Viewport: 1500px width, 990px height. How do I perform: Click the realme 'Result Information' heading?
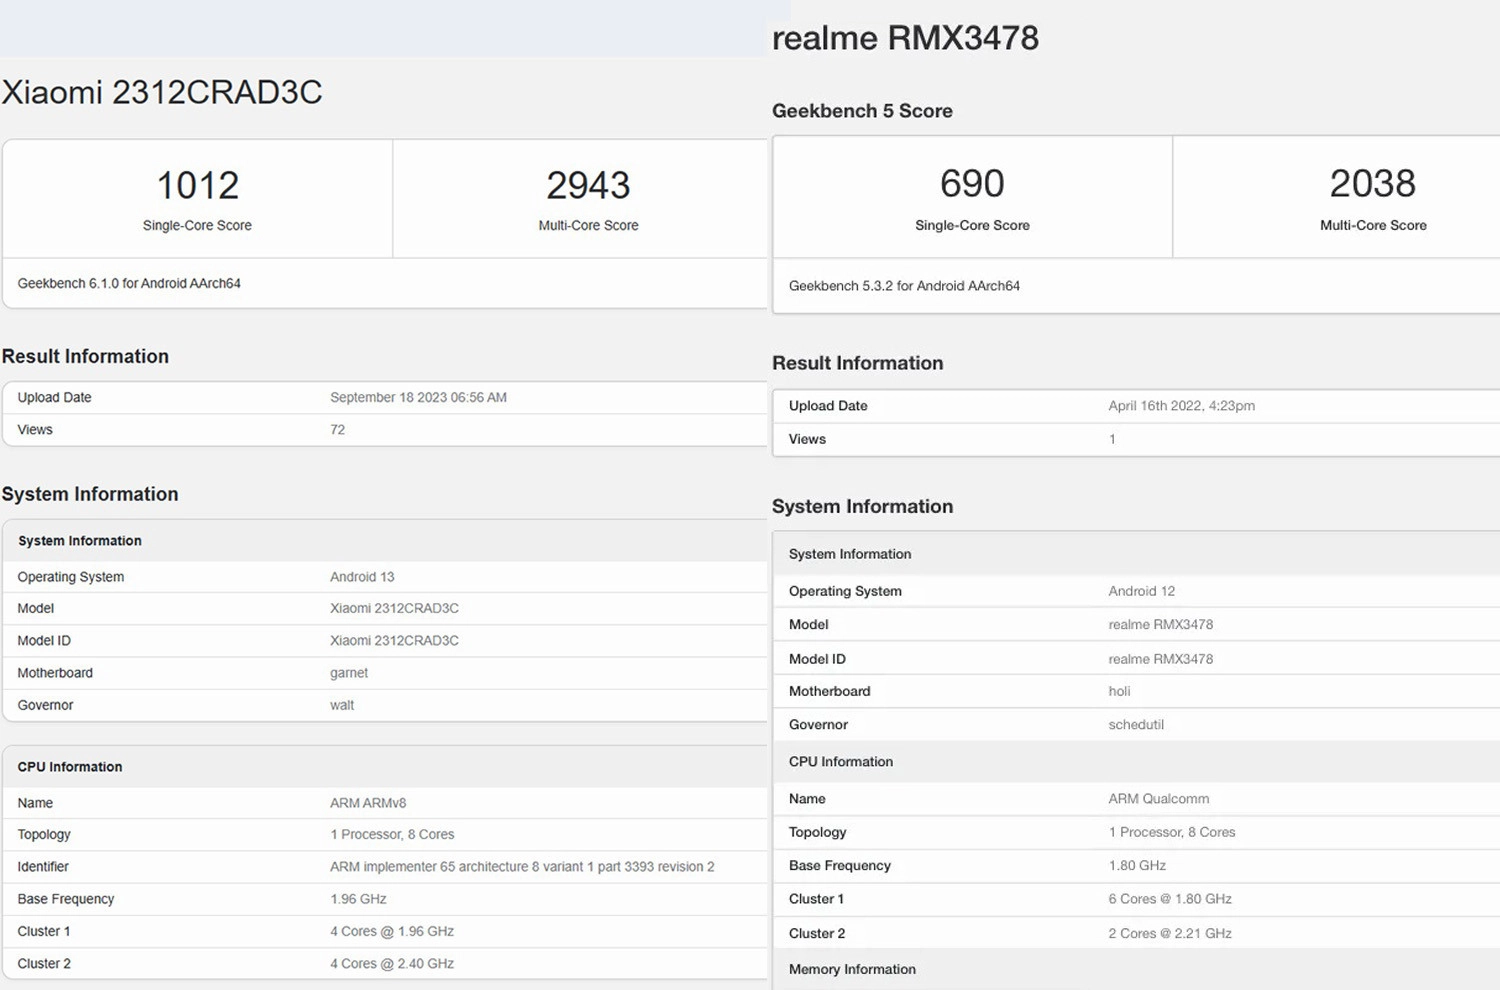click(857, 363)
